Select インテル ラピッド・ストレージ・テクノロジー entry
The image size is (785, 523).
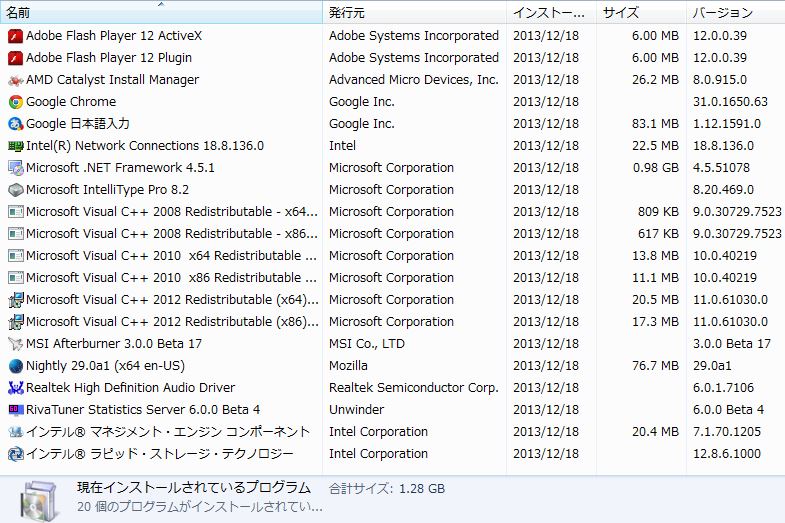[x=160, y=454]
